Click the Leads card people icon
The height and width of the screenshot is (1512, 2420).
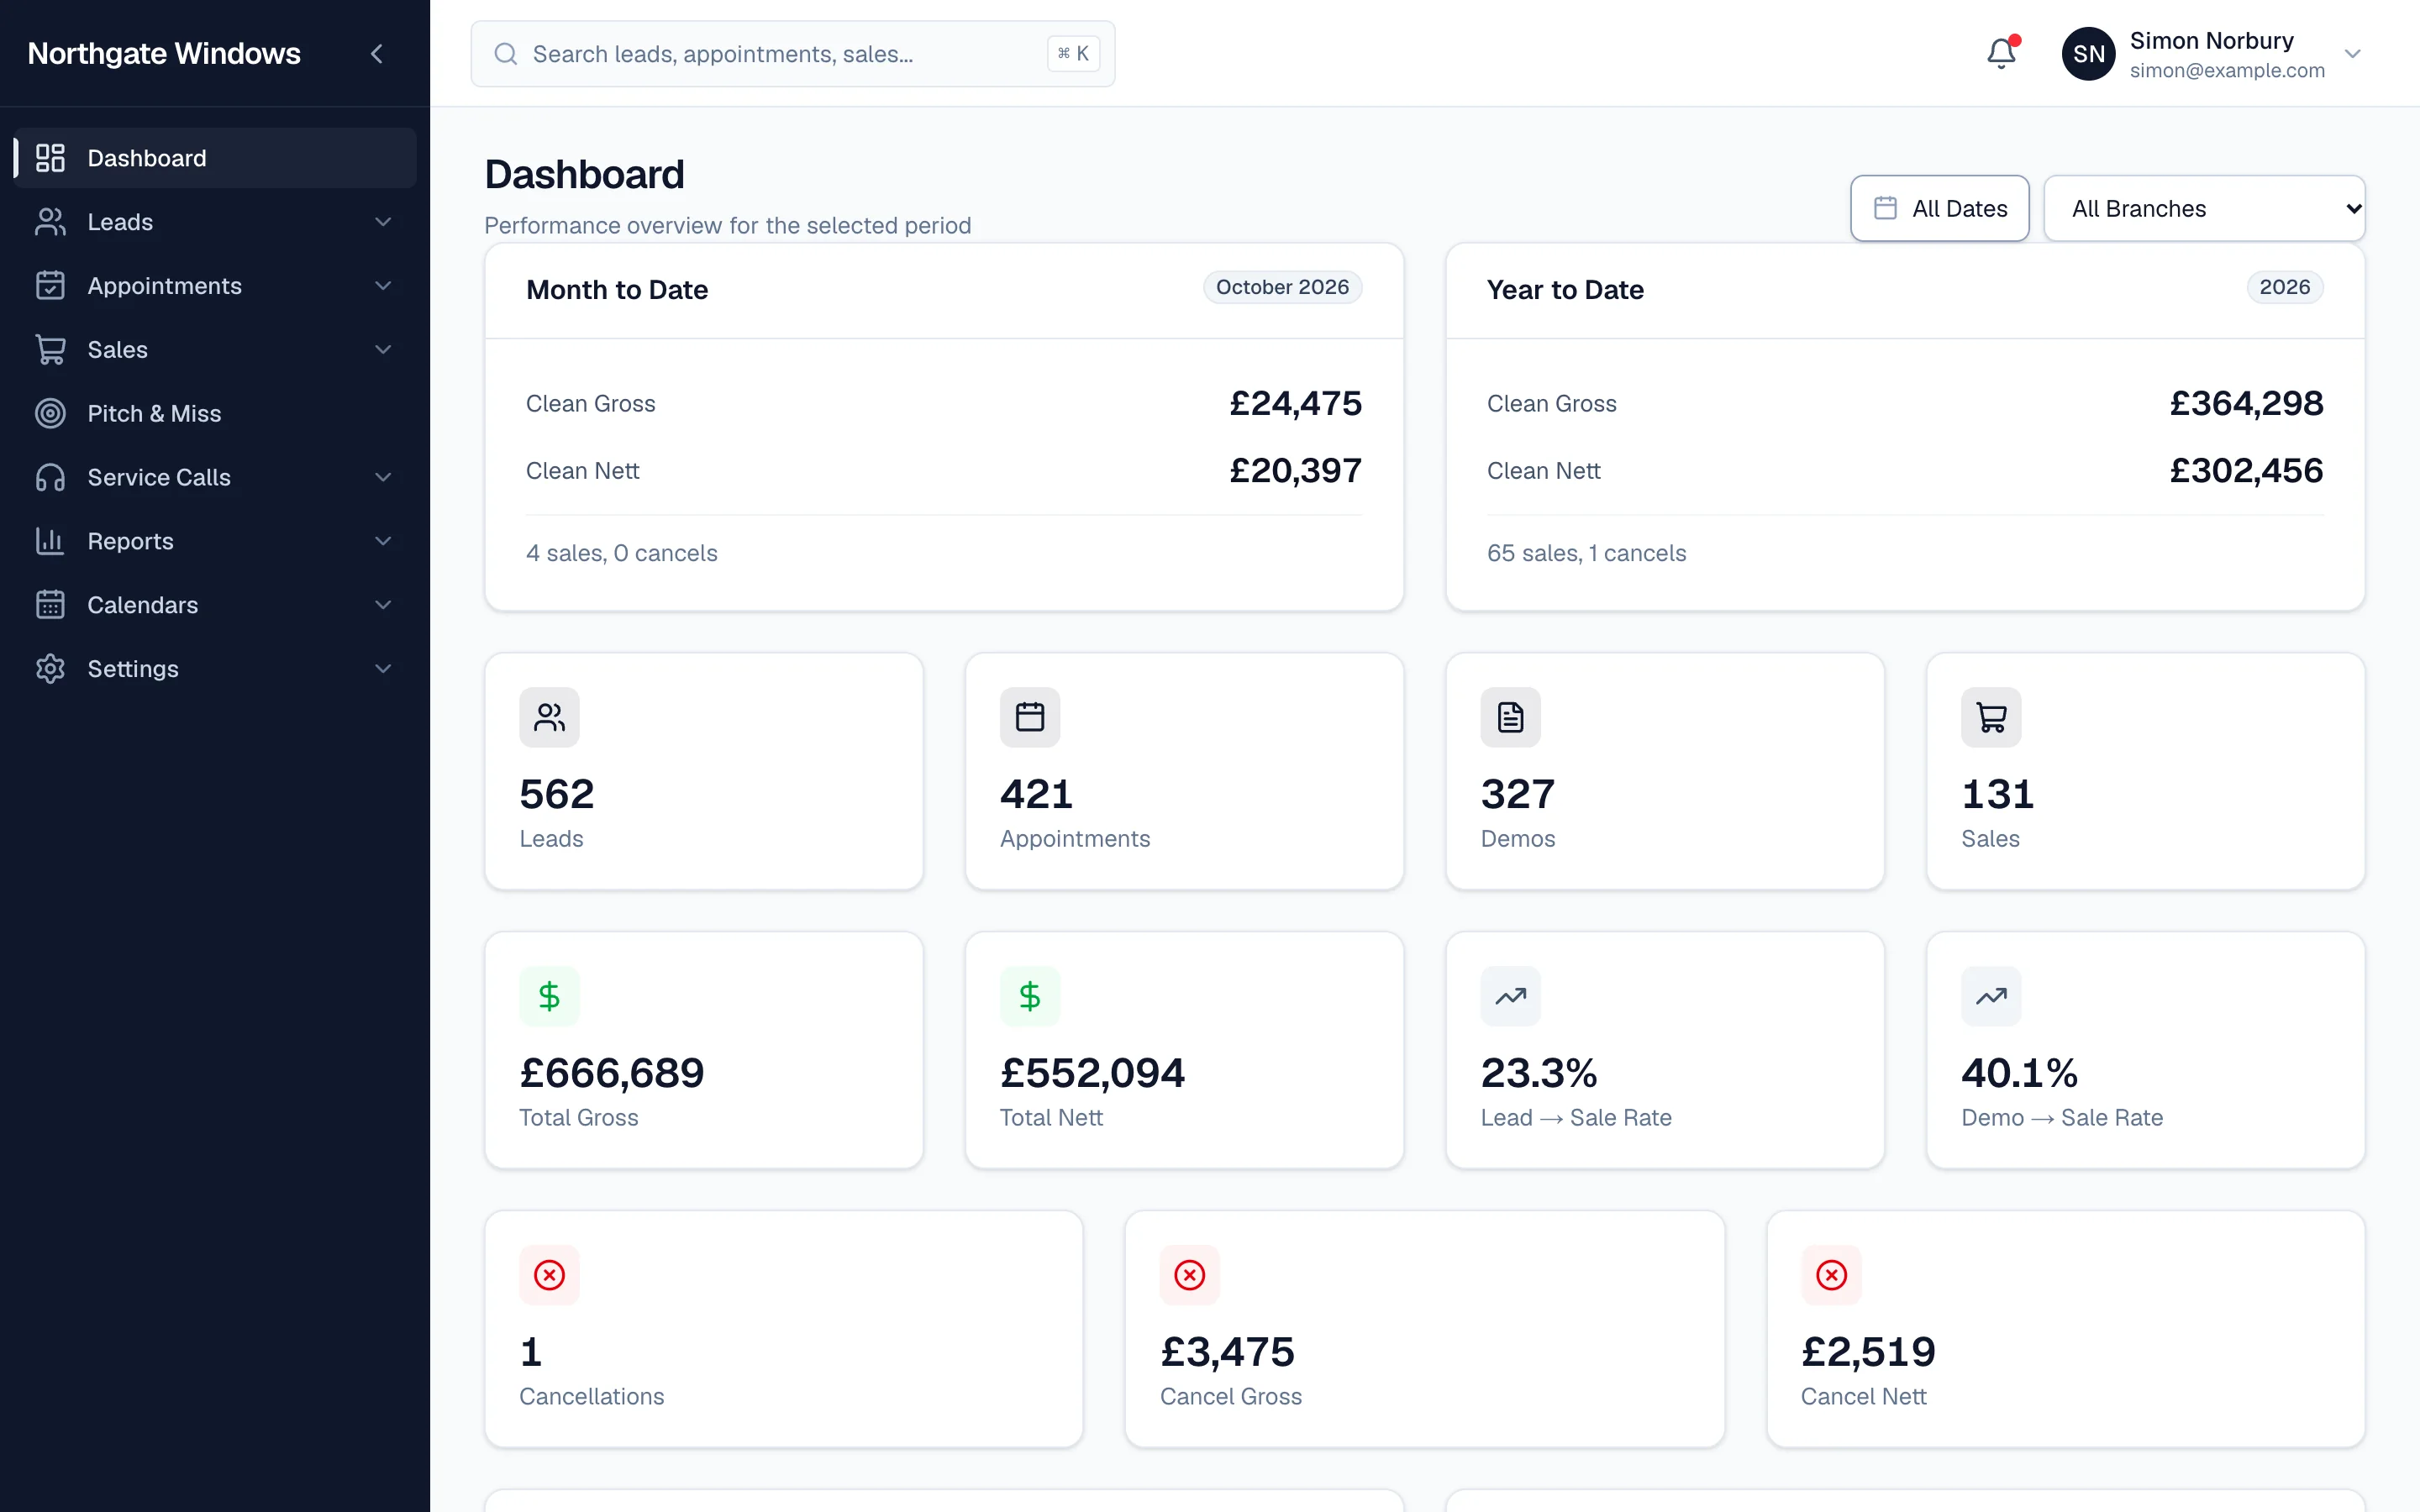click(x=549, y=717)
